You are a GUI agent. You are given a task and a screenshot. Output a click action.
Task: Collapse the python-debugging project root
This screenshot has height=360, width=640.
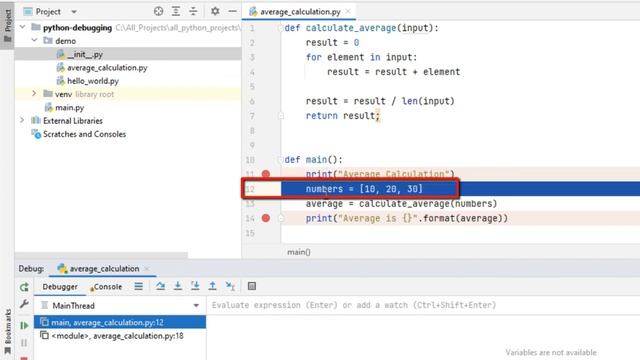(22, 27)
